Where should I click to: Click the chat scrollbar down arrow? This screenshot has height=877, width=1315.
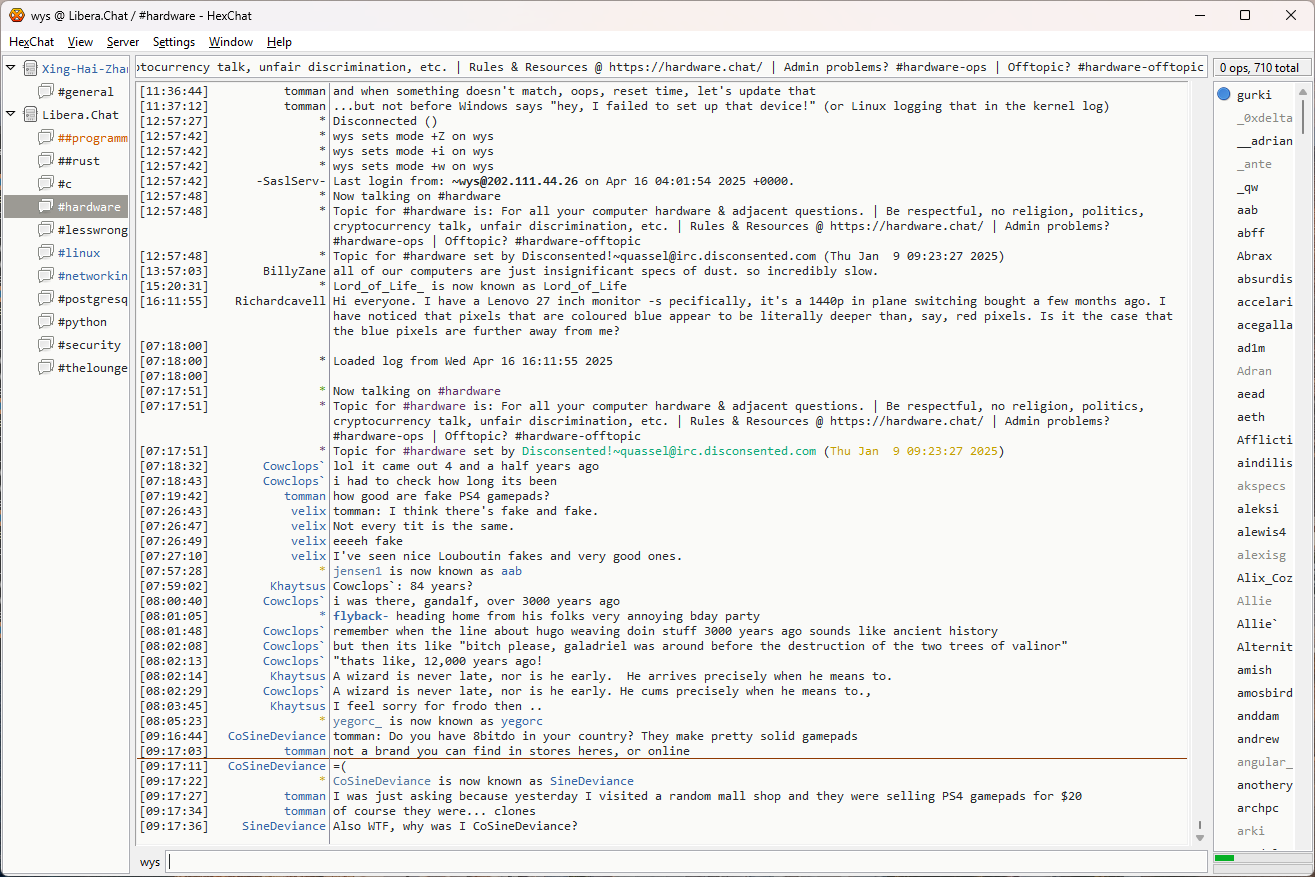1200,836
